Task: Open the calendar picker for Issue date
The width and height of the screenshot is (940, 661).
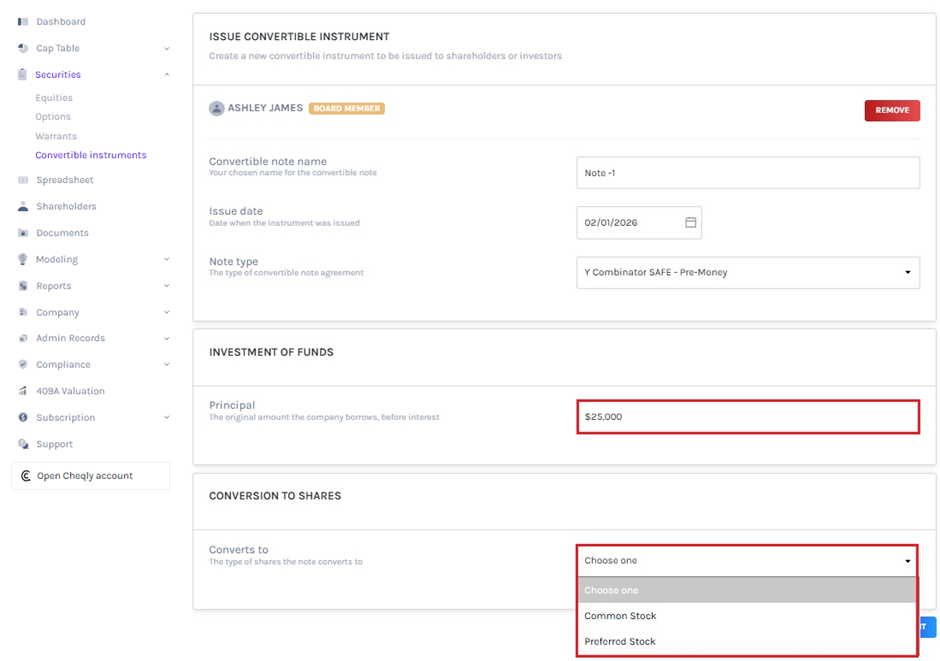Action: 690,223
